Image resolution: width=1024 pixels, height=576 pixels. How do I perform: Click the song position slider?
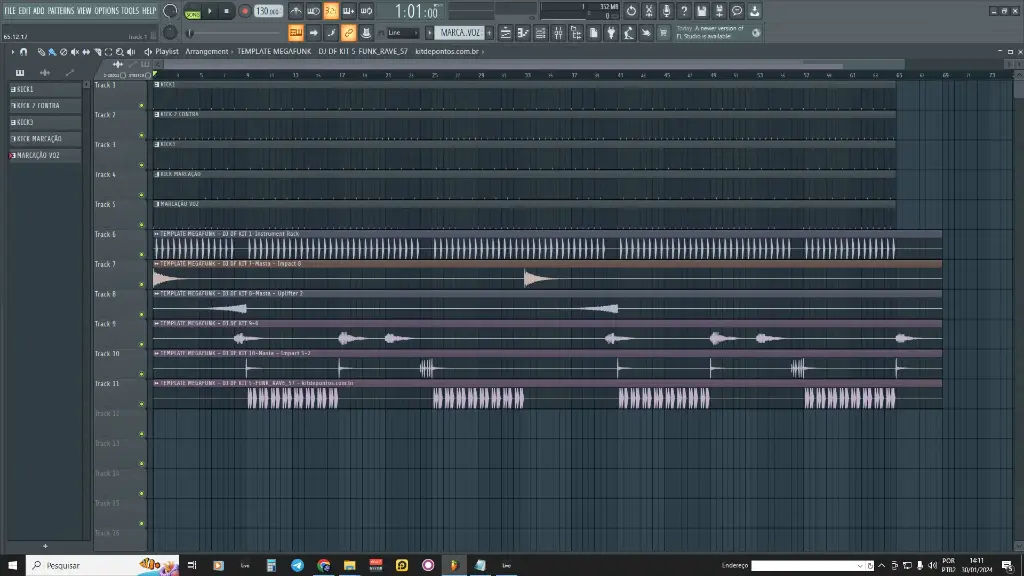pos(234,33)
